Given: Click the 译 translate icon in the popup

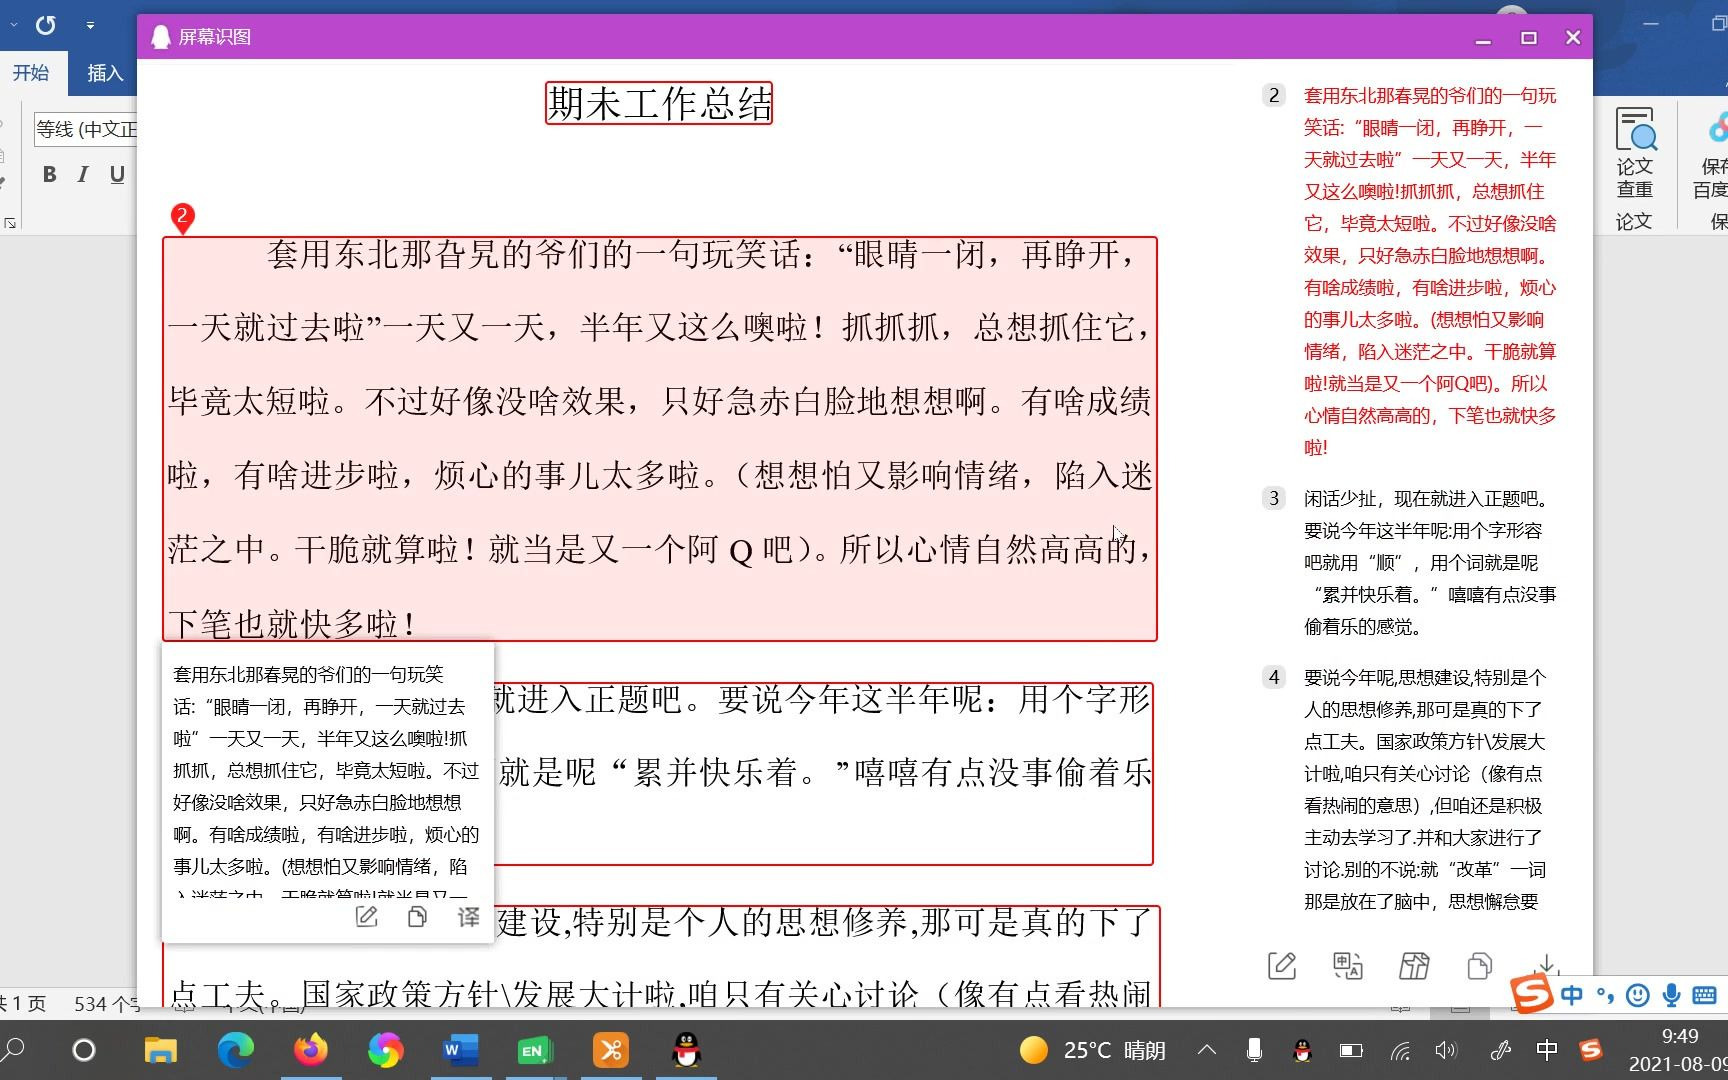Looking at the screenshot, I should pyautogui.click(x=468, y=917).
